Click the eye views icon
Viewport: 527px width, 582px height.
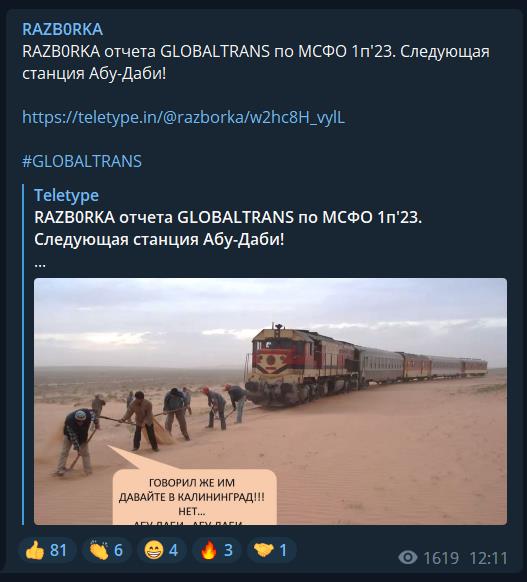point(407,558)
